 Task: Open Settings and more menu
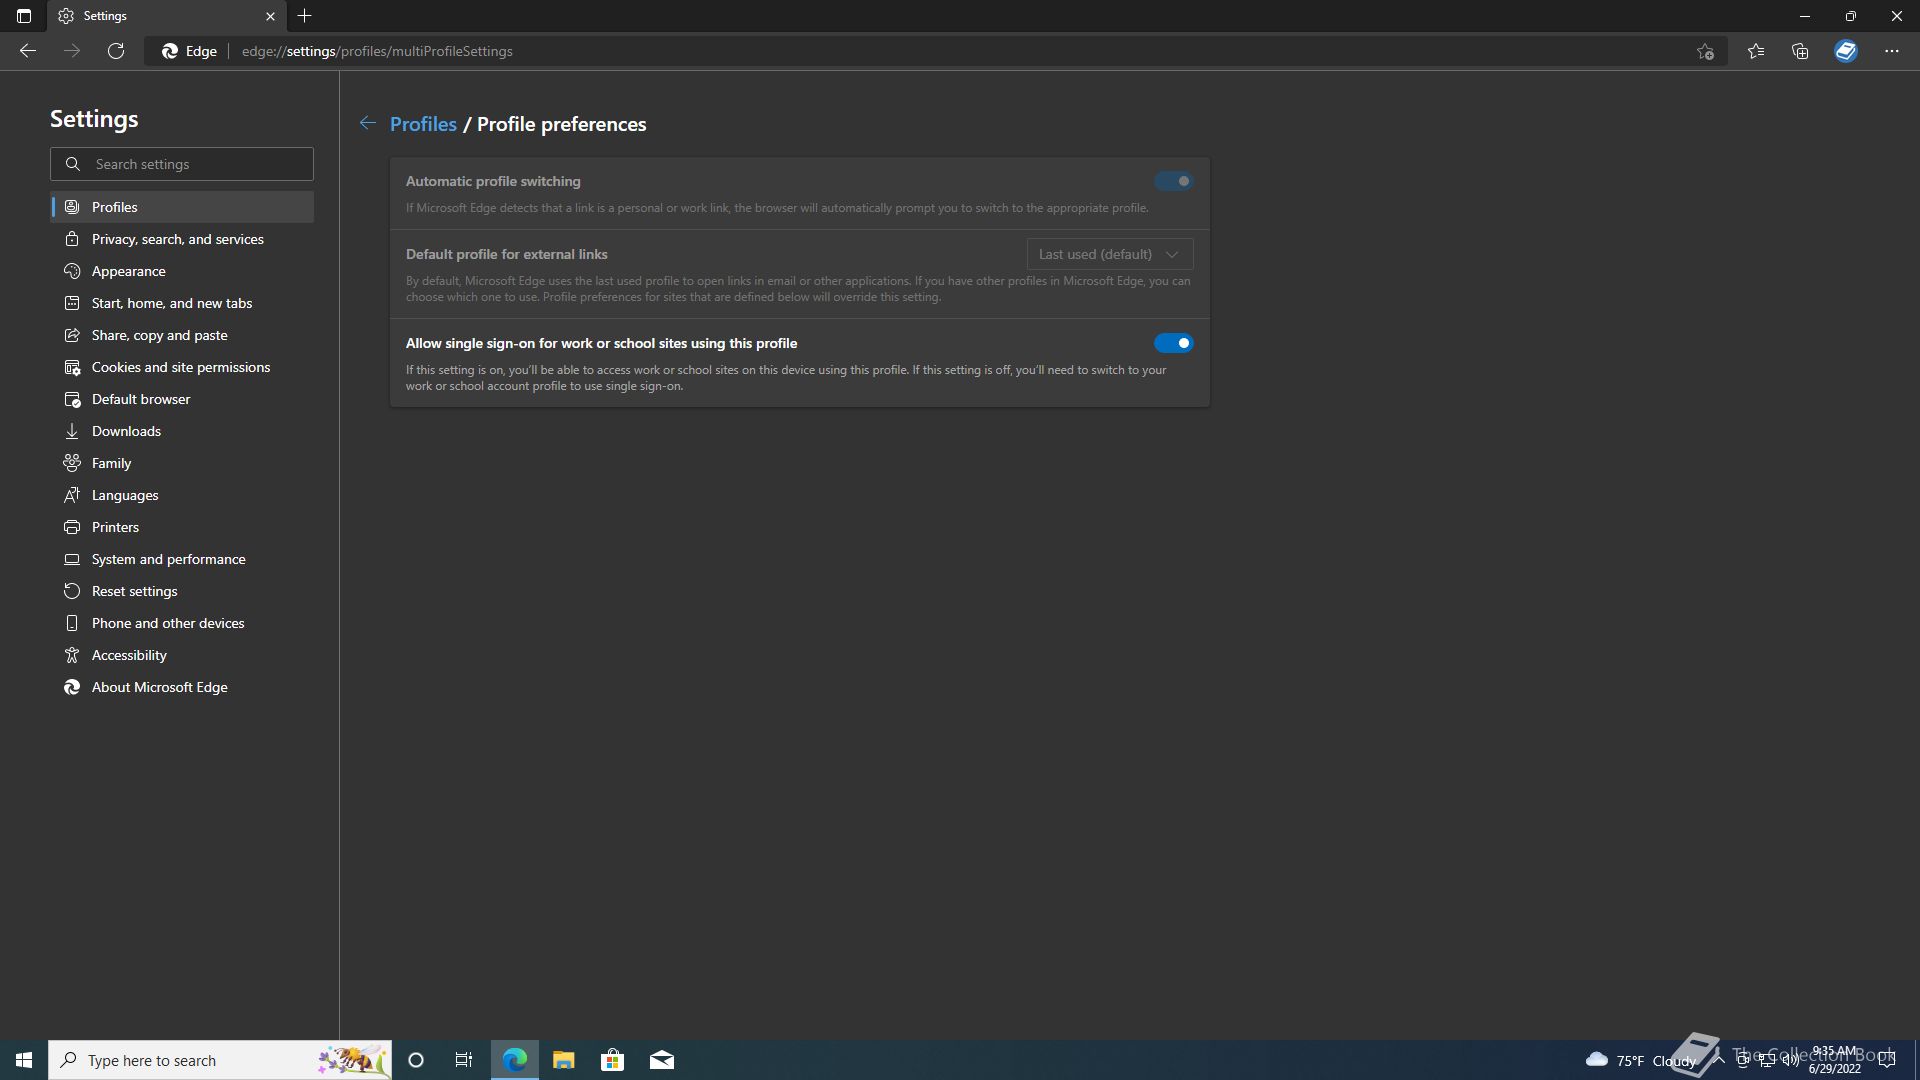pyautogui.click(x=1892, y=51)
